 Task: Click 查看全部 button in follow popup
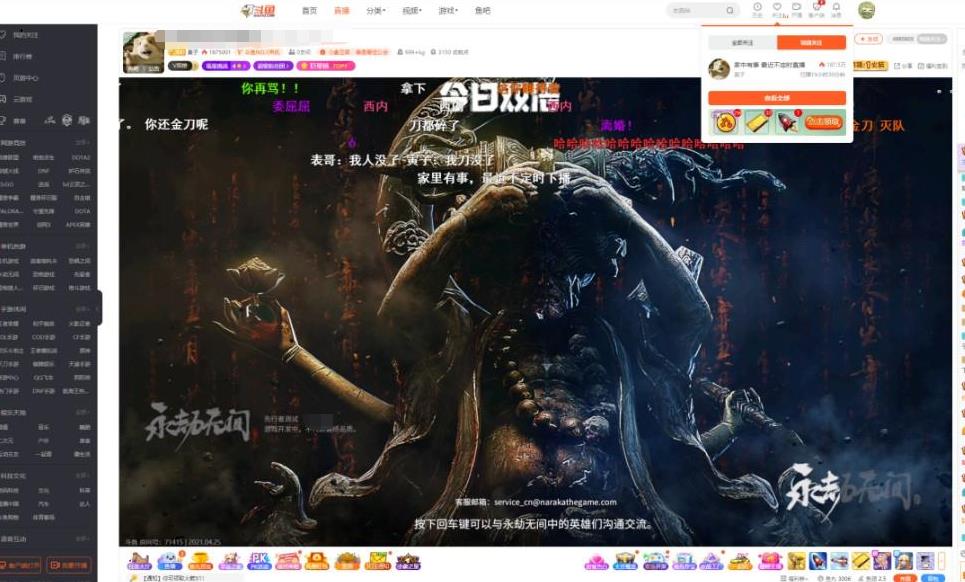(777, 98)
